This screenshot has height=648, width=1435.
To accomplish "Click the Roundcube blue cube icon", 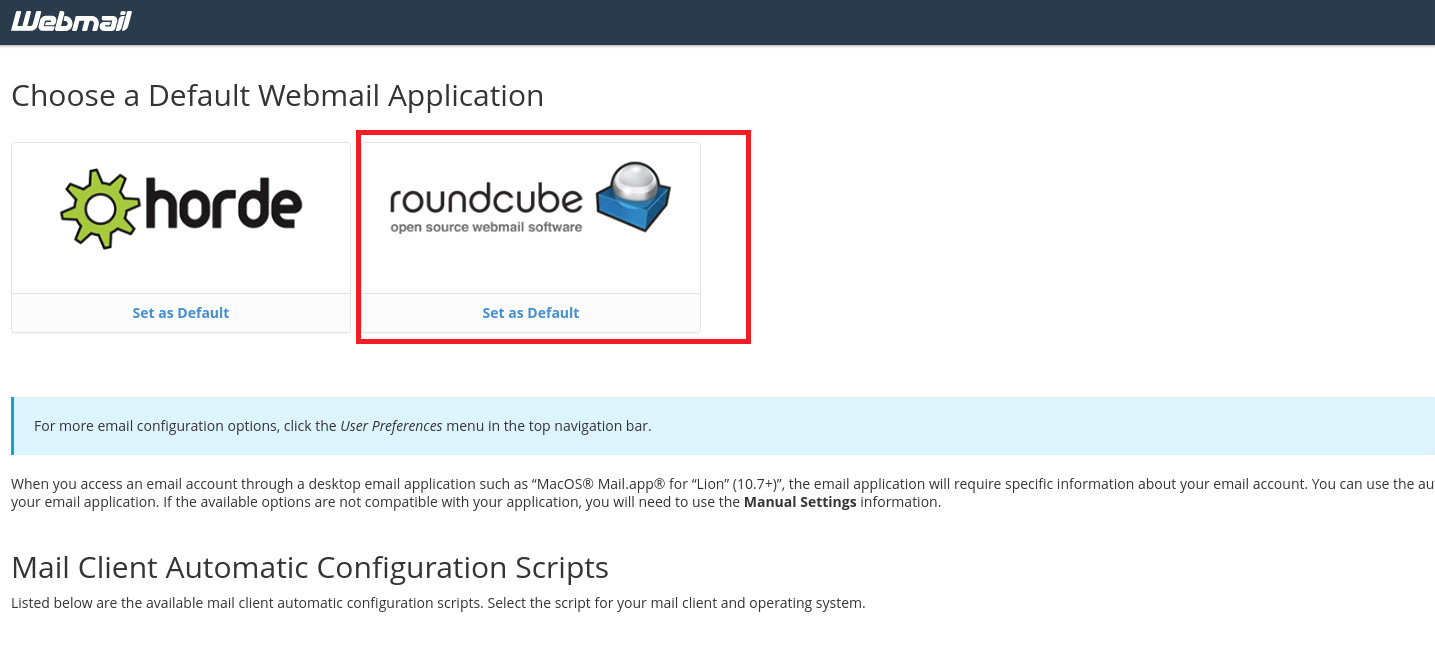I will click(x=633, y=196).
